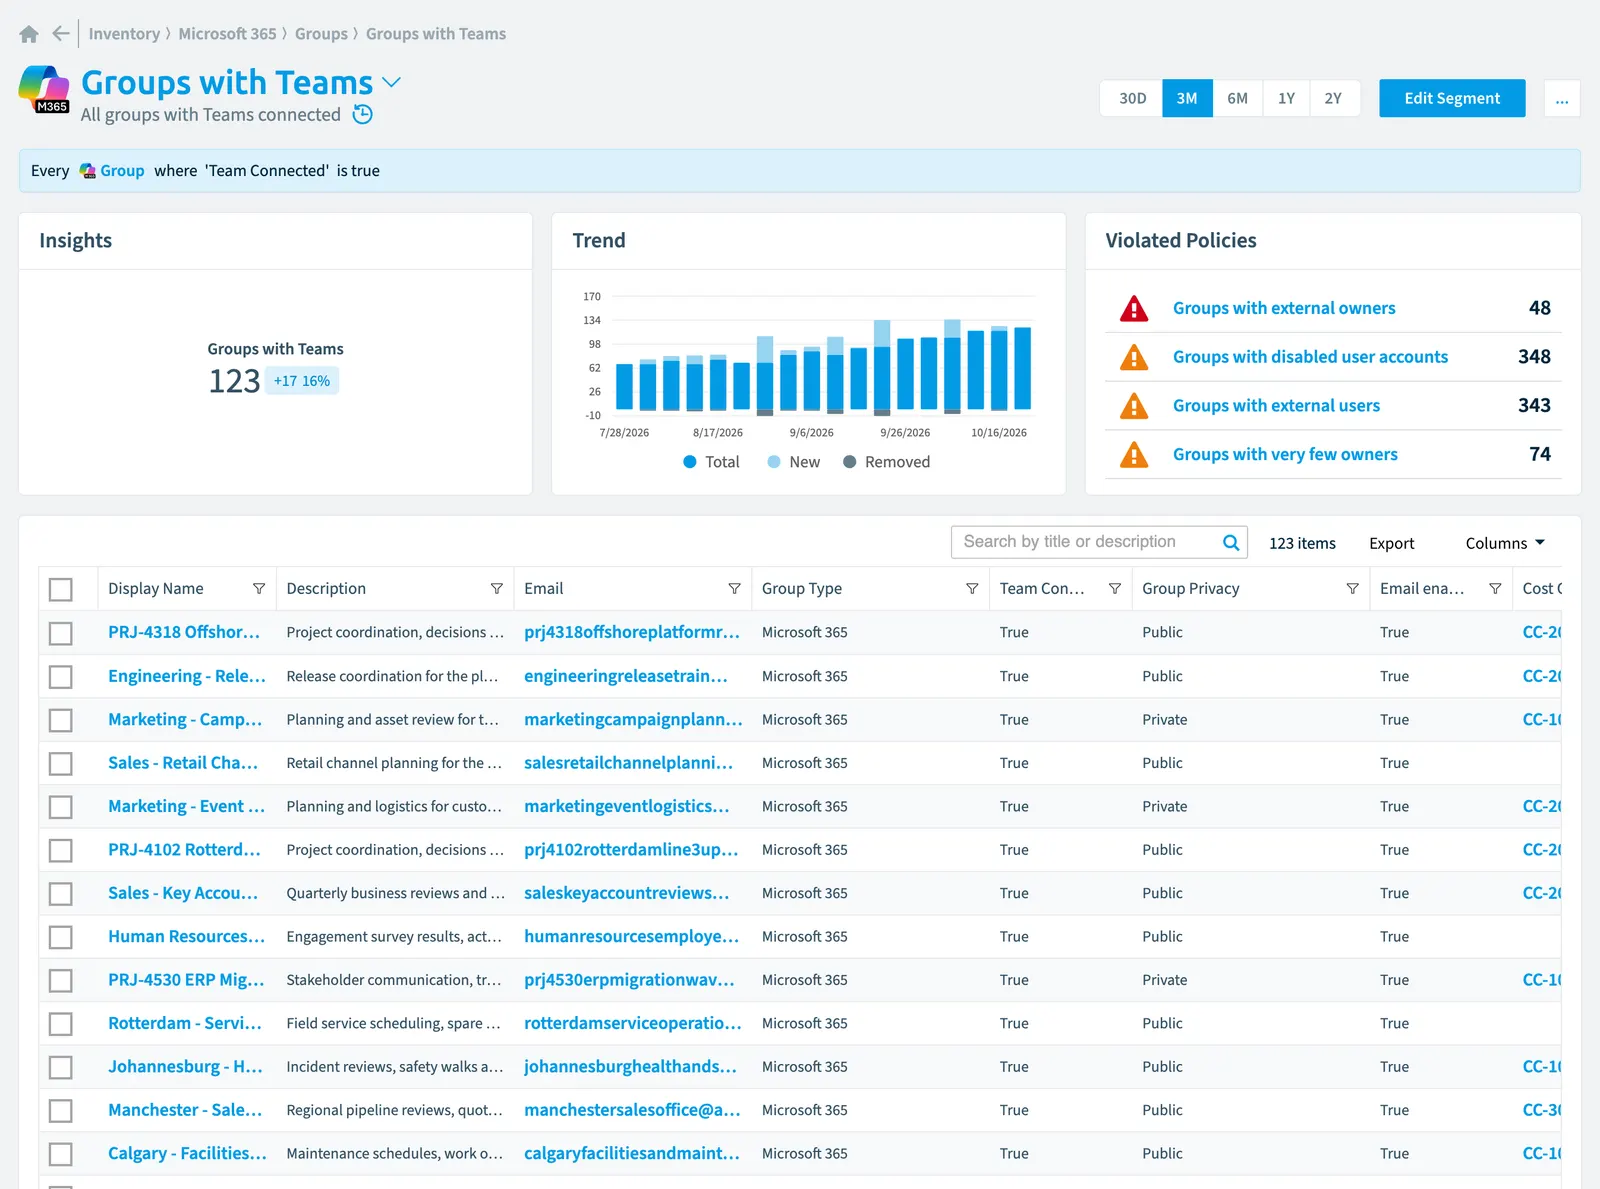Select the 30D time range

pos(1132,98)
